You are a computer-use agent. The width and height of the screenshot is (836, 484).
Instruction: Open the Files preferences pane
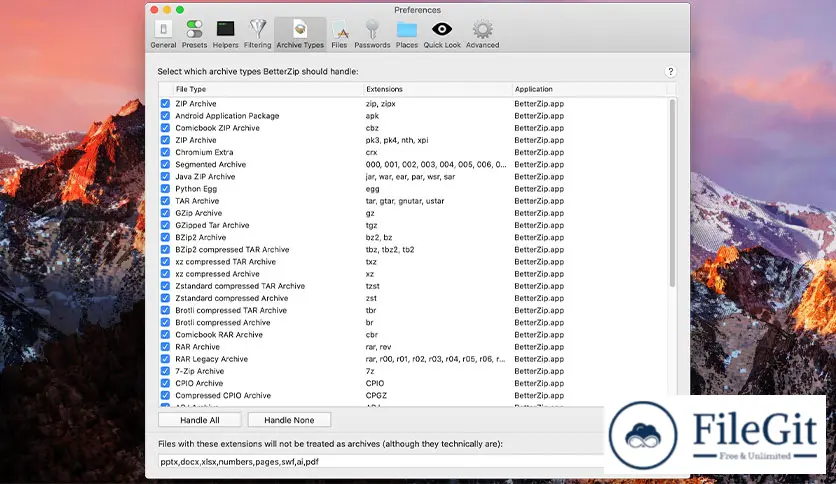pos(339,34)
